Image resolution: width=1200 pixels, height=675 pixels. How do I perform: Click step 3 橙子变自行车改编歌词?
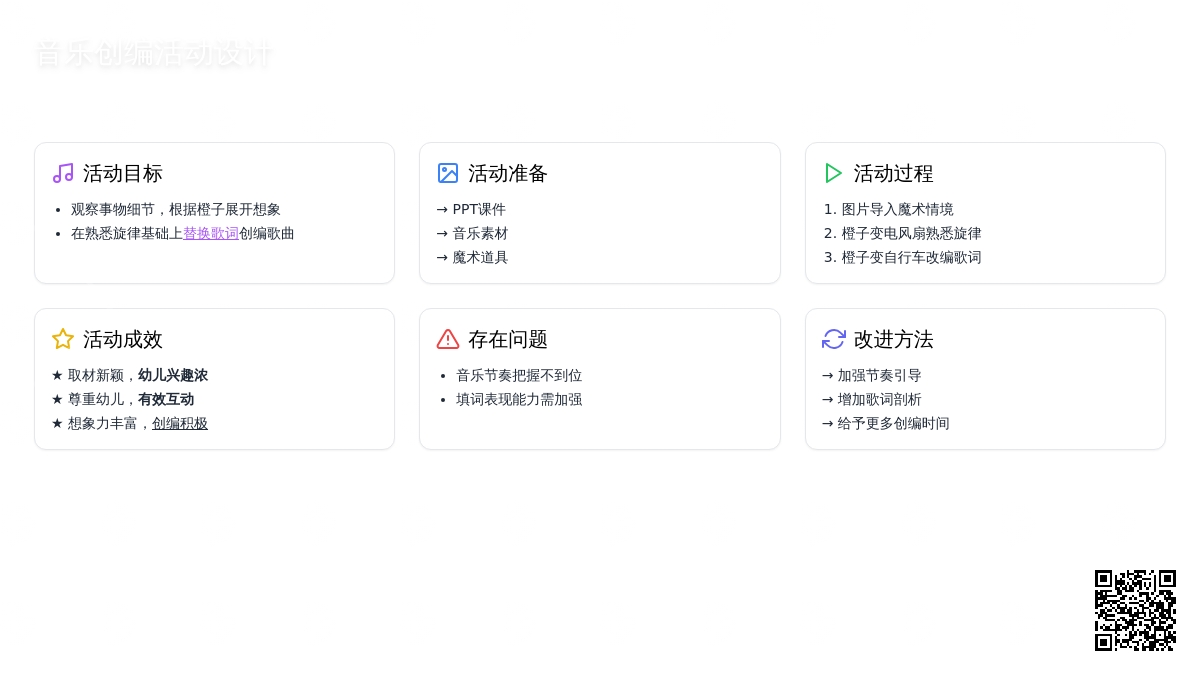tap(911, 257)
